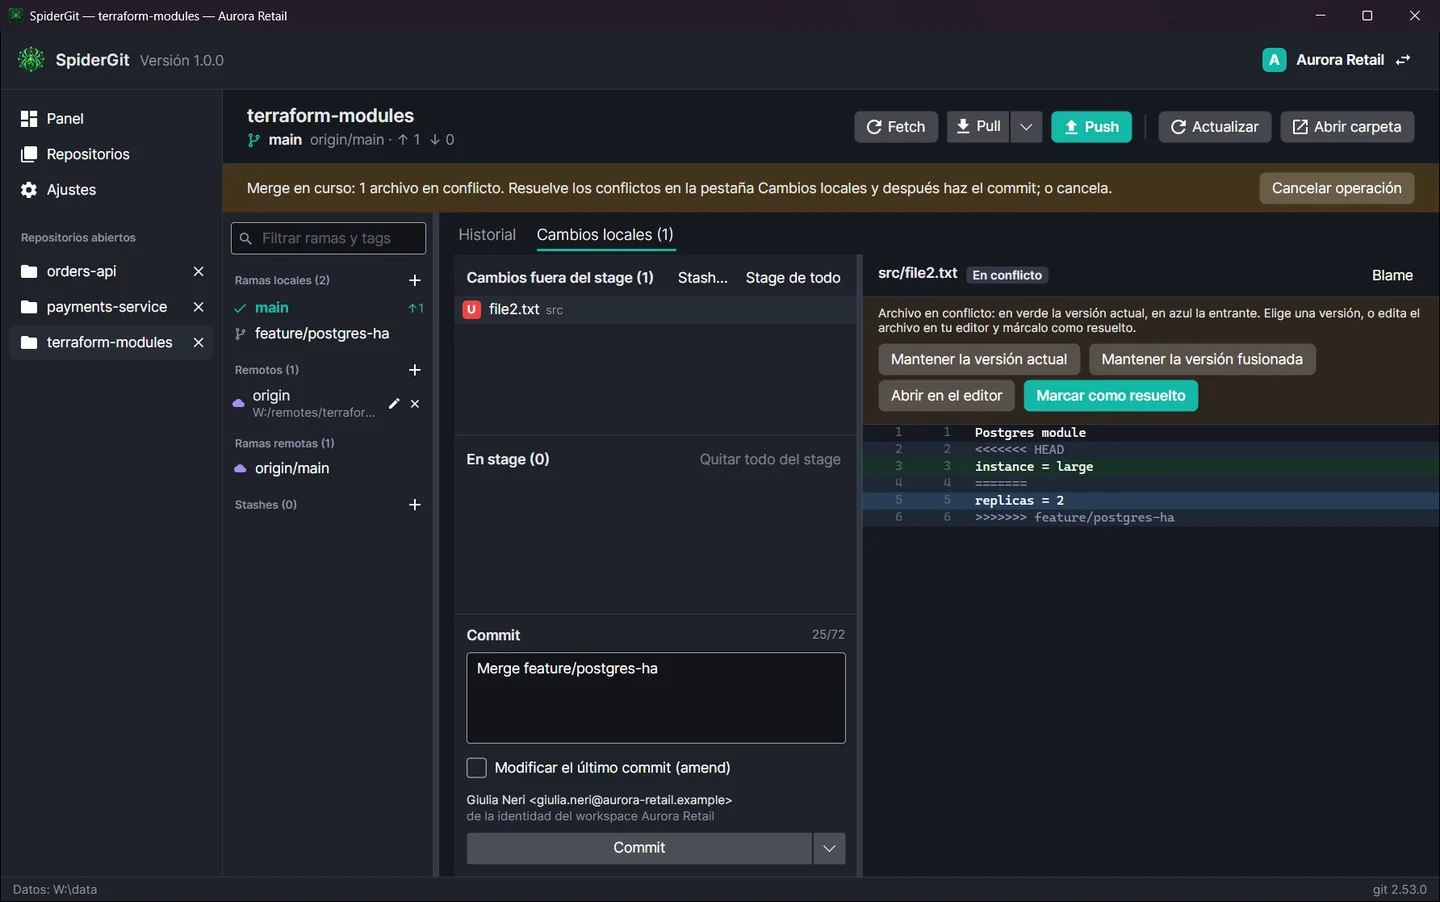Open the Repositorios sidebar icon
Image resolution: width=1440 pixels, height=902 pixels.
click(29, 154)
